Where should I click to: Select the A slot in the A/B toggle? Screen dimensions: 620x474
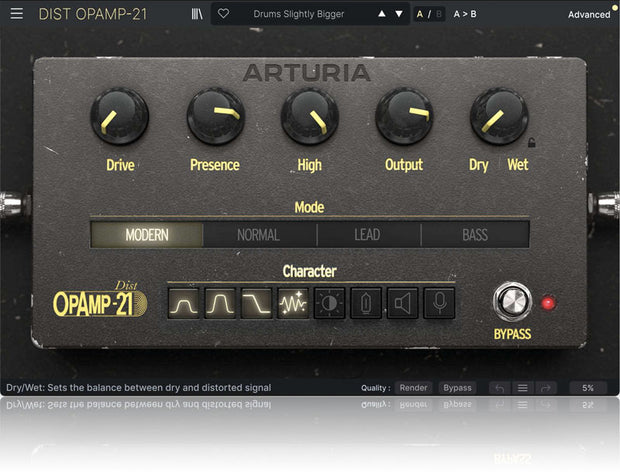coord(420,14)
